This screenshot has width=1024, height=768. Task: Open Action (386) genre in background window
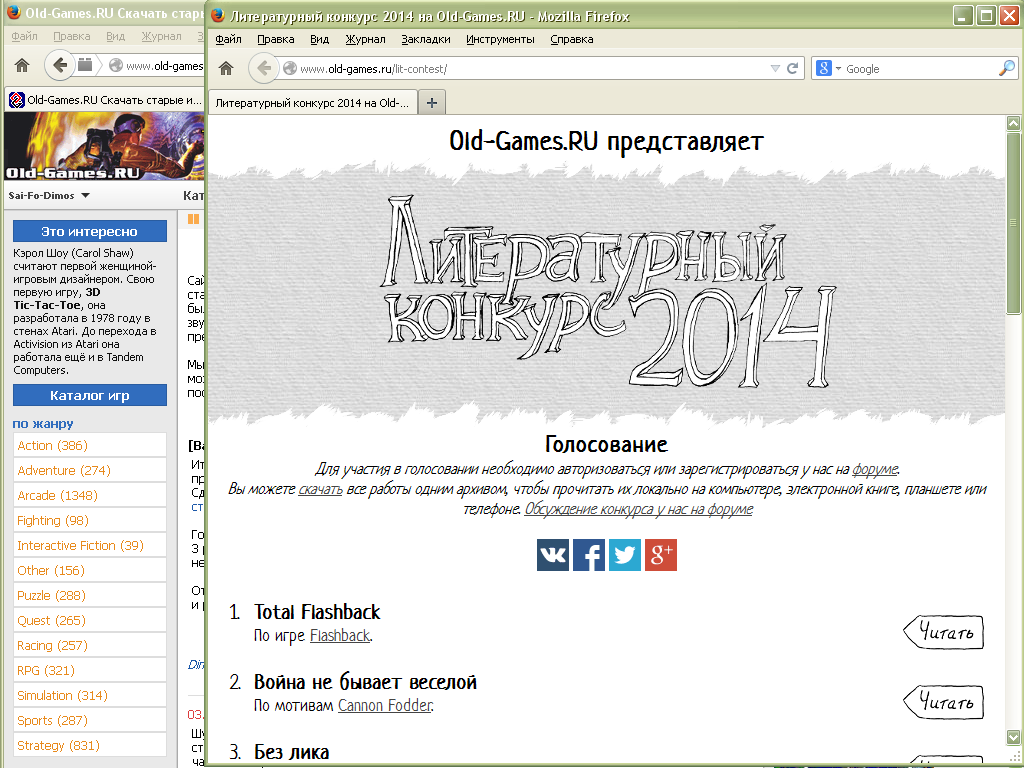click(52, 445)
